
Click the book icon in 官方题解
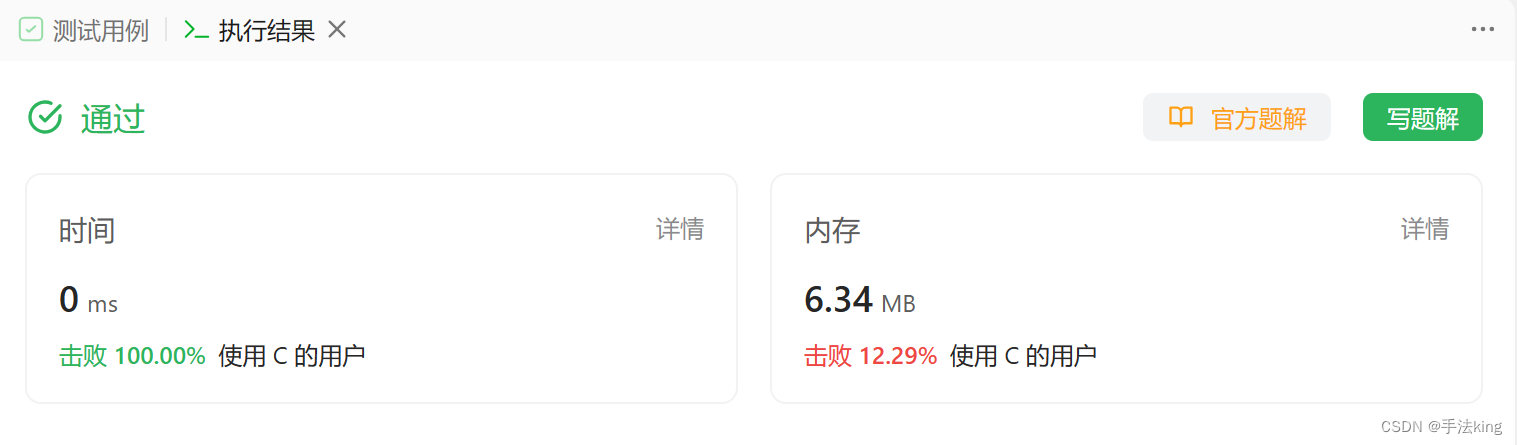tap(1181, 117)
